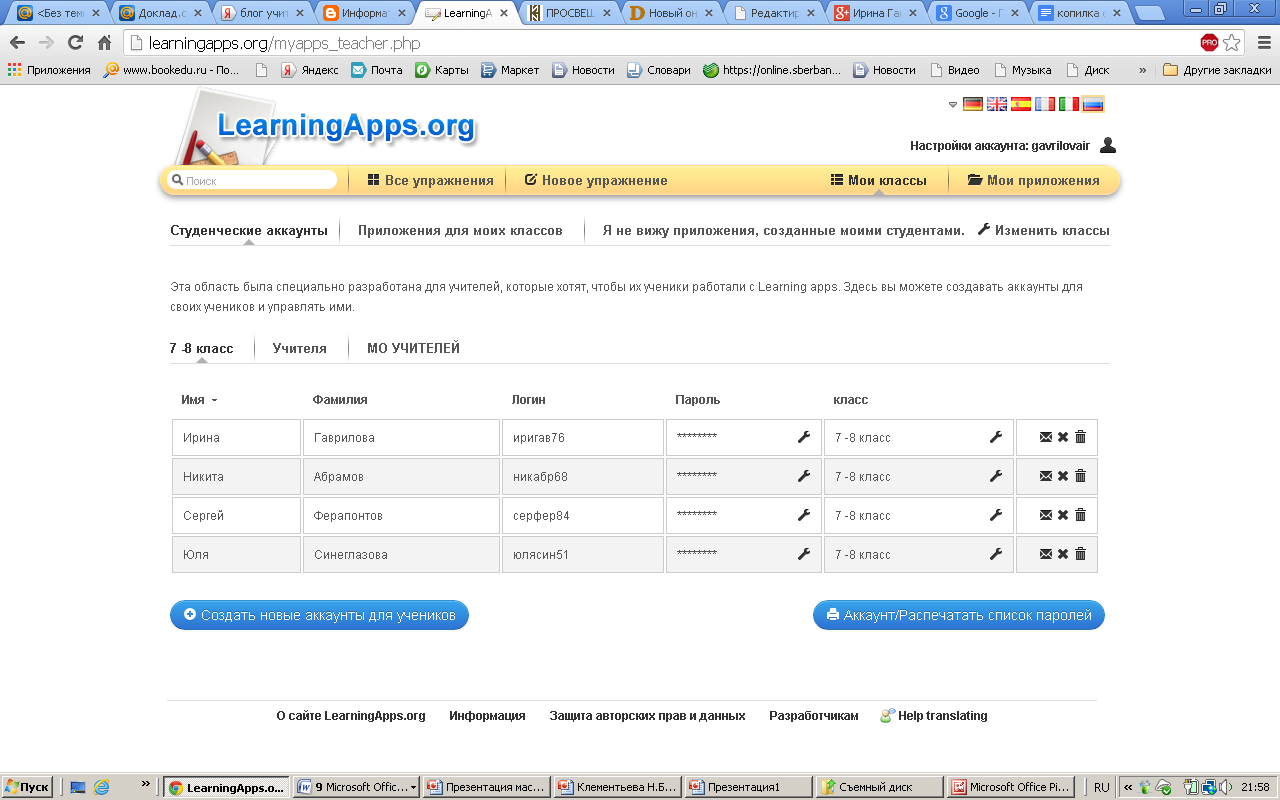The height and width of the screenshot is (800, 1280).
Task: Send message envelope for Юля Синеглазова
Action: point(1046,554)
